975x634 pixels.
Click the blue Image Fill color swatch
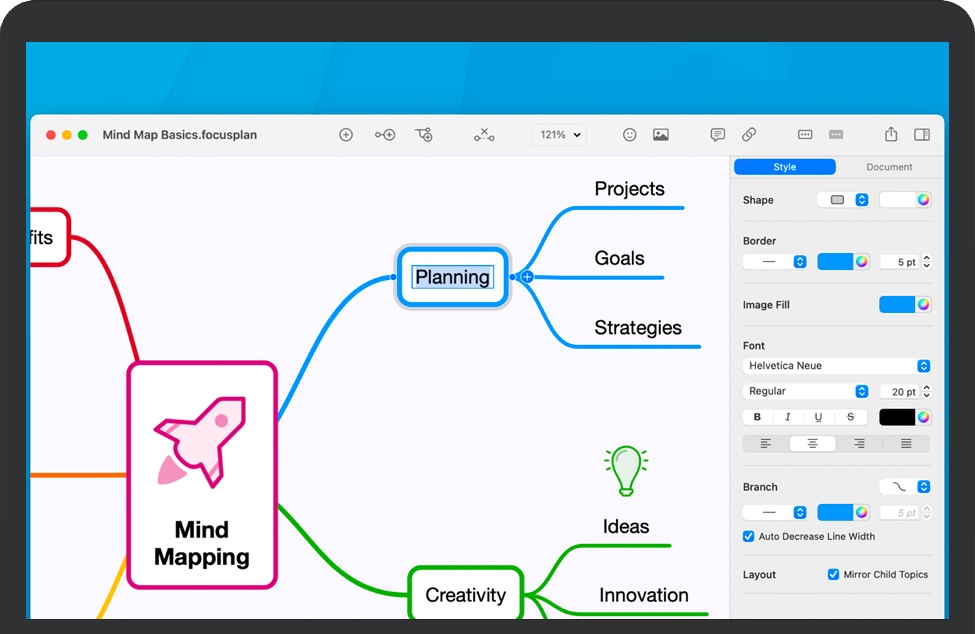coord(897,305)
